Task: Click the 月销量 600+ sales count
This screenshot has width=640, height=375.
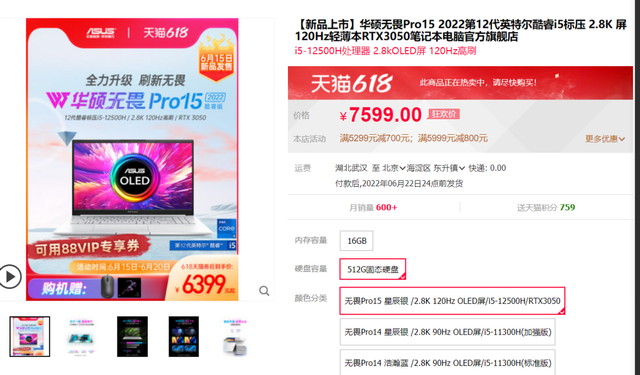Action: [x=373, y=207]
